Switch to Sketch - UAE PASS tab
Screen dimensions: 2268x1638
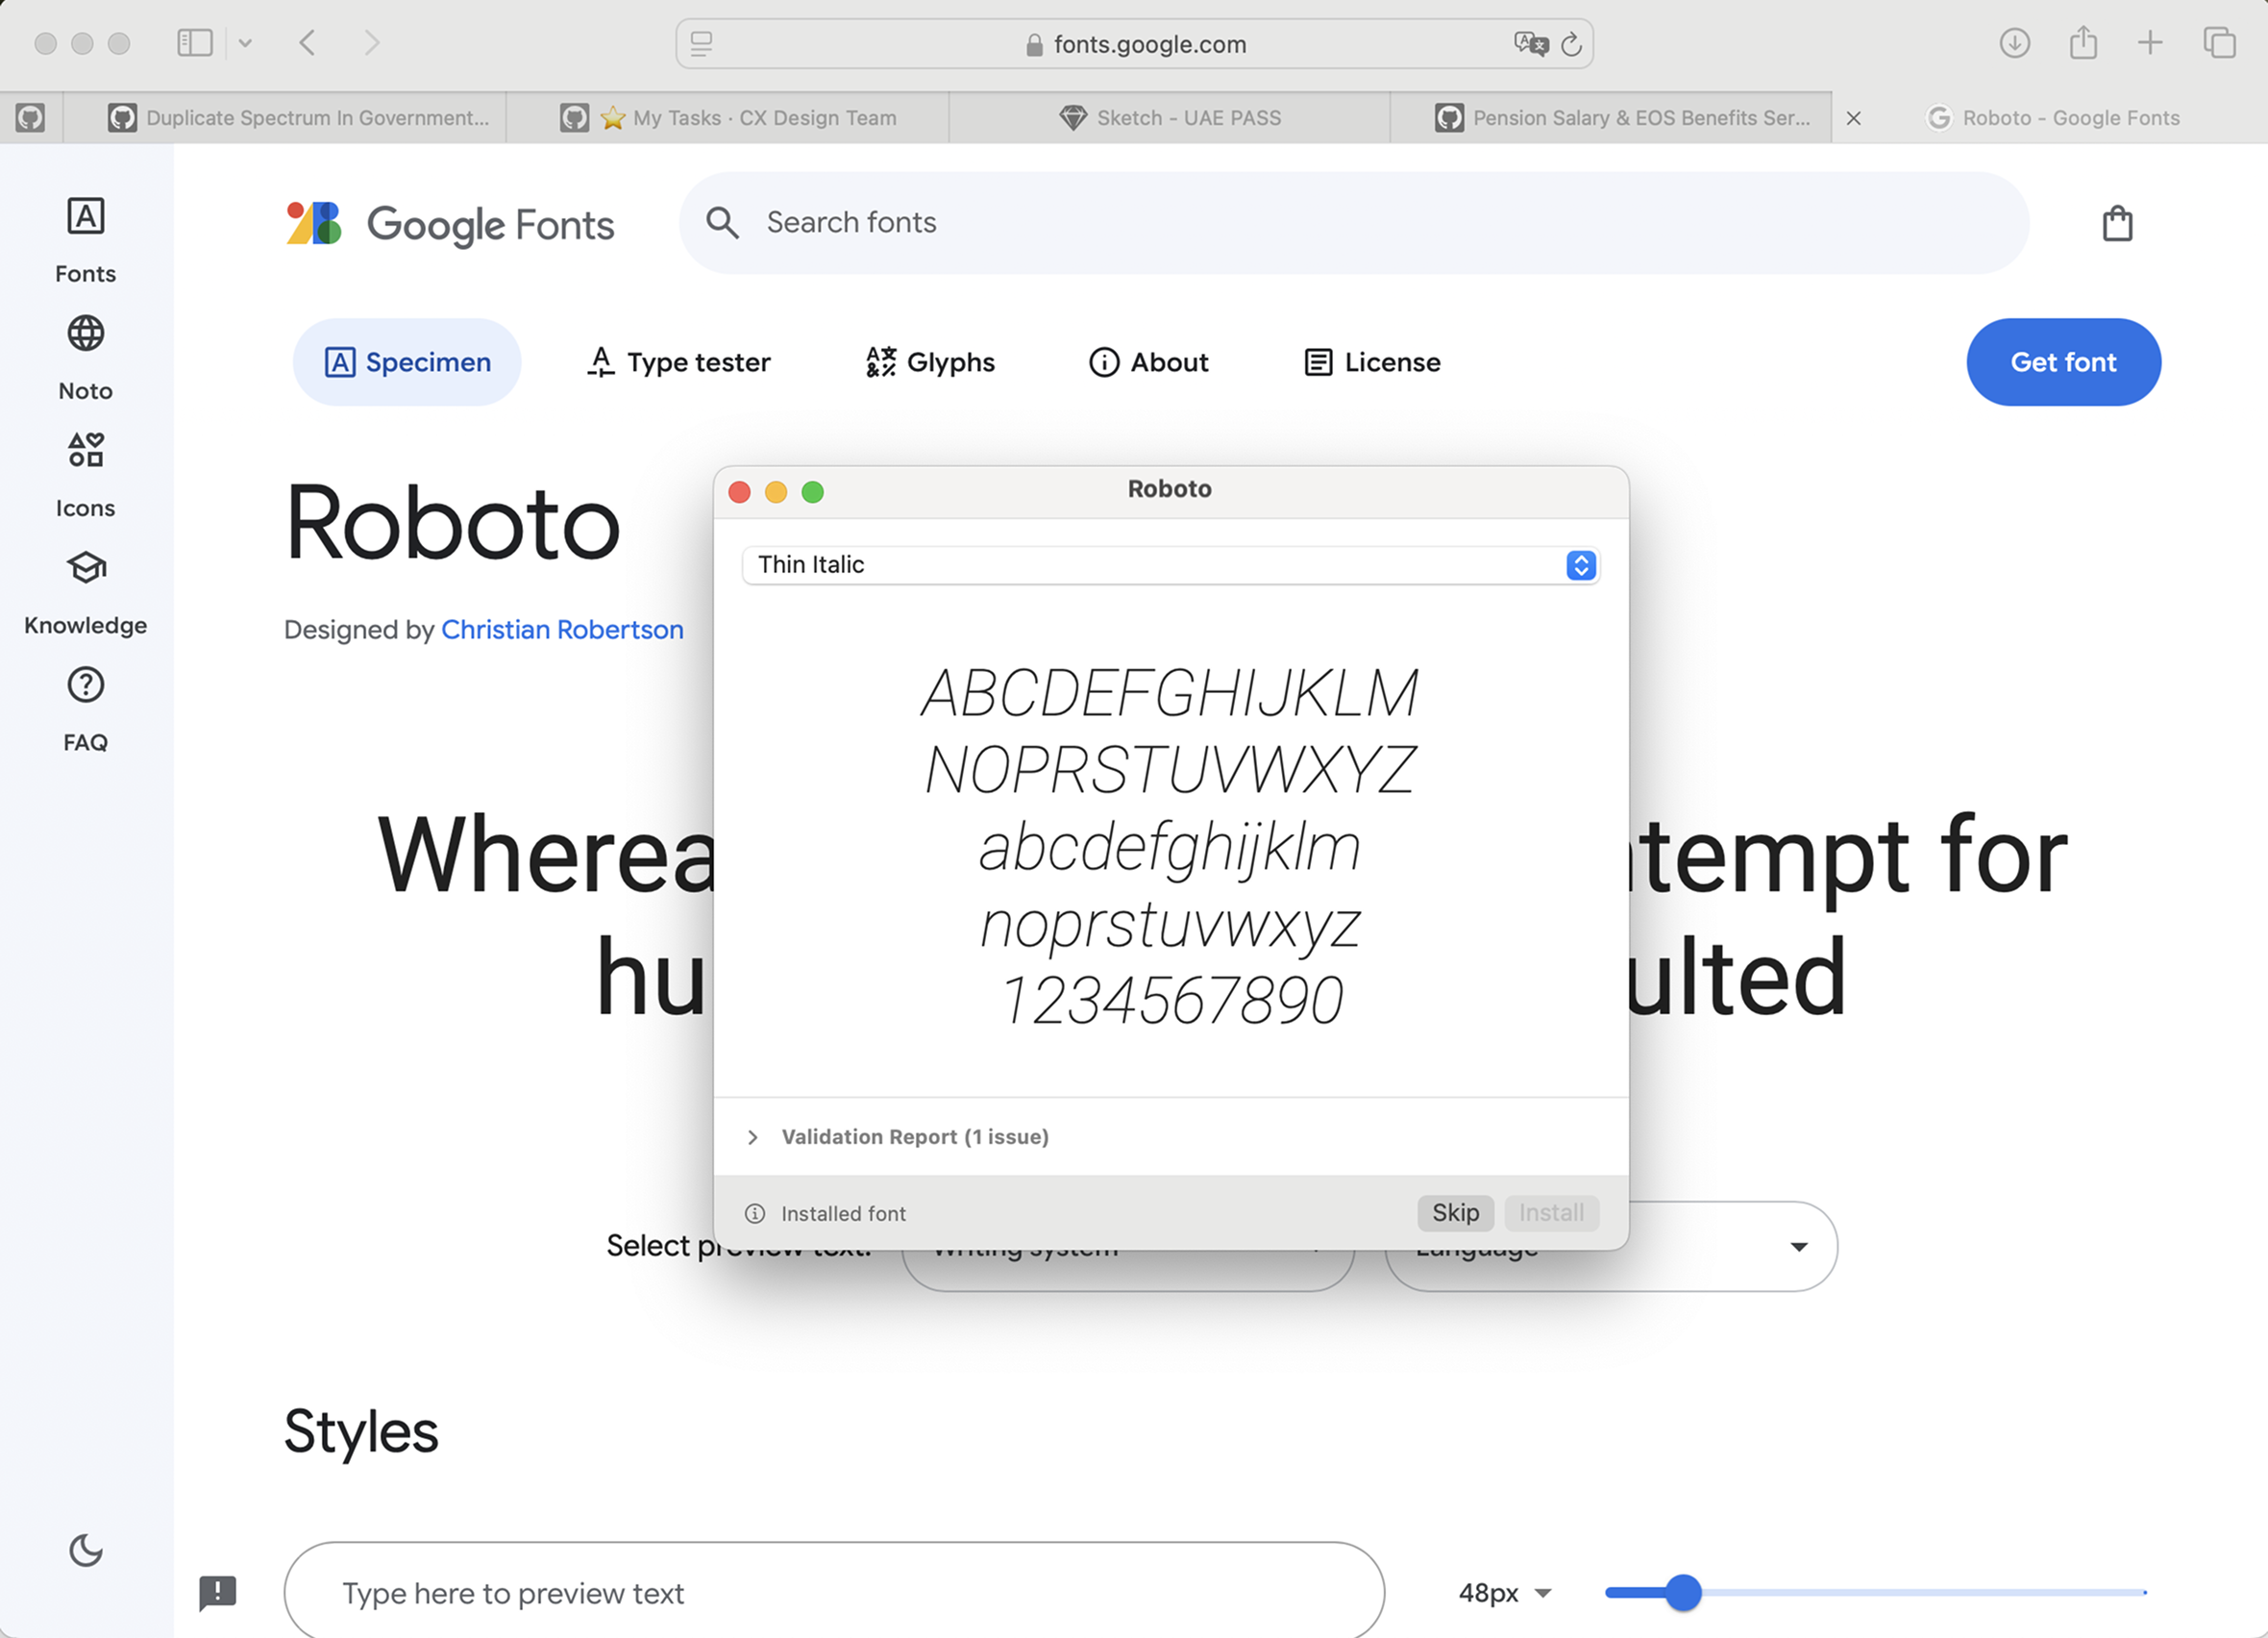point(1170,118)
